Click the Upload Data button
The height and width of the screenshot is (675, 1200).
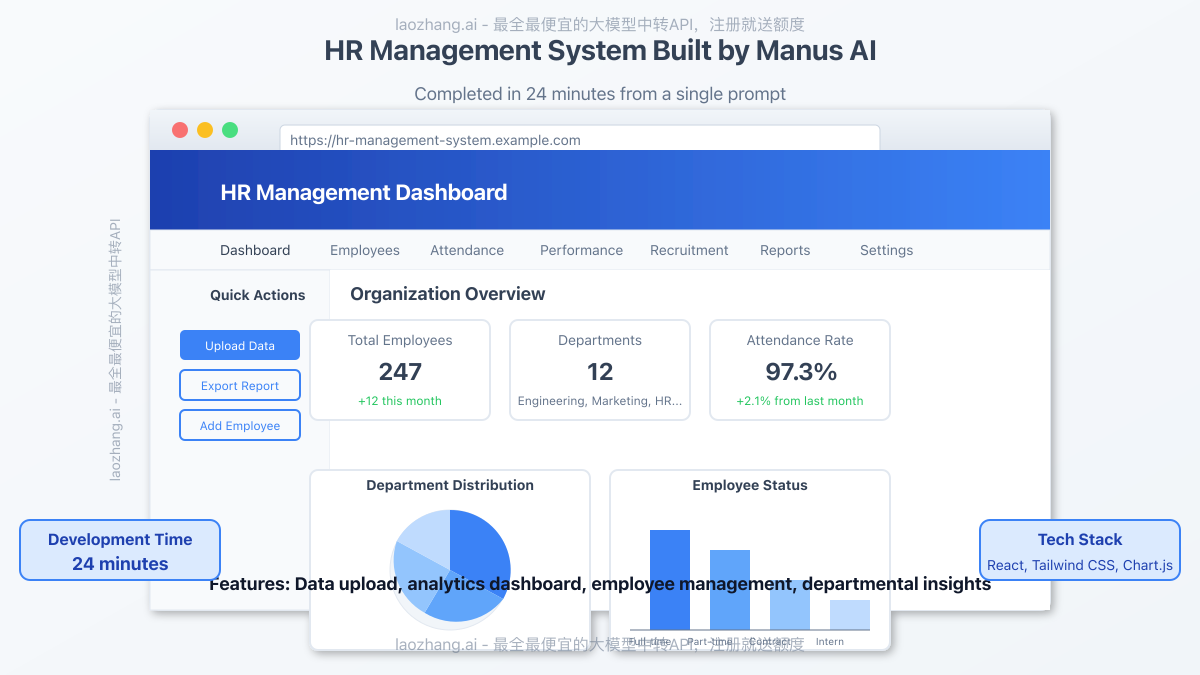[240, 345]
